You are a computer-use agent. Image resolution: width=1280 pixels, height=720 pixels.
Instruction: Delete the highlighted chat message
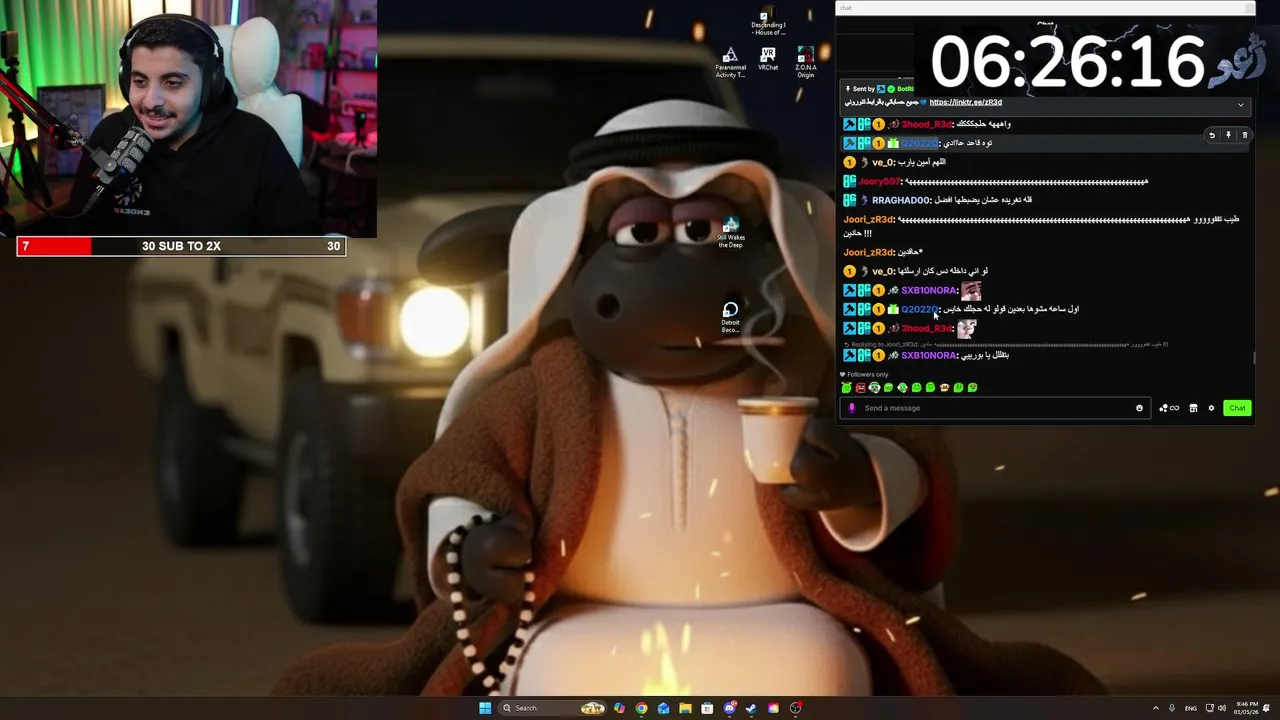1244,135
